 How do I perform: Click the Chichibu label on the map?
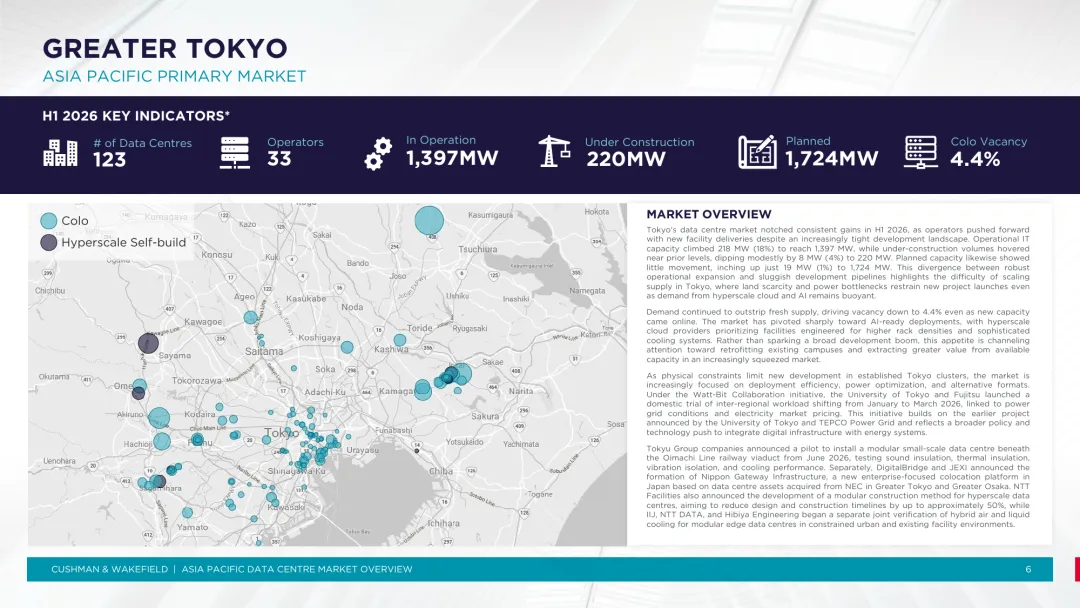click(50, 291)
